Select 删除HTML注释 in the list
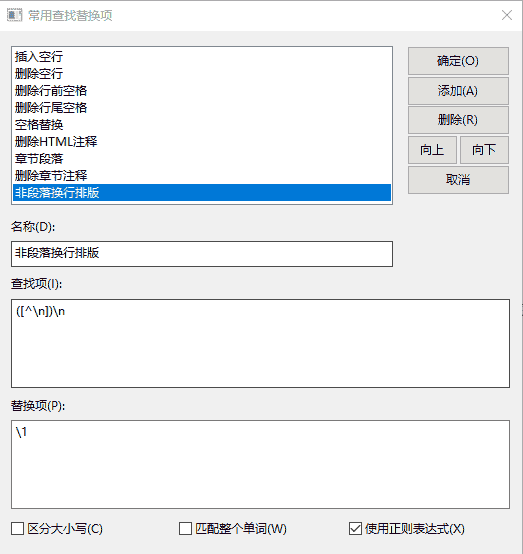Viewport: 523px width, 554px height. coord(202,141)
